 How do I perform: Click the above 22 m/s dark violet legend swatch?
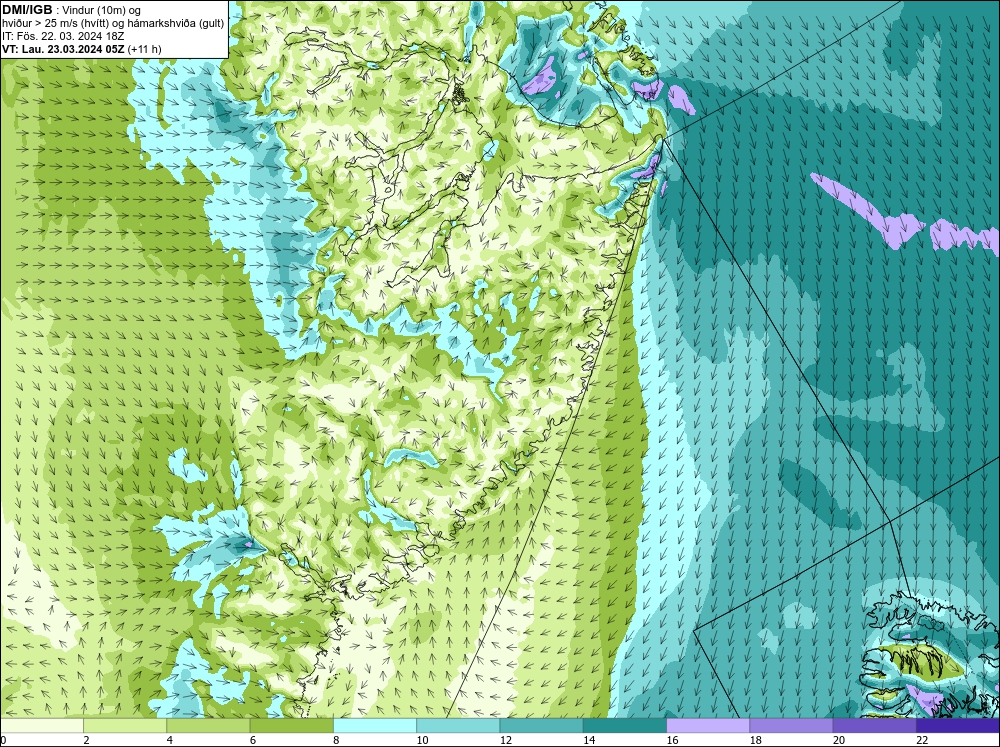pyautogui.click(x=958, y=726)
